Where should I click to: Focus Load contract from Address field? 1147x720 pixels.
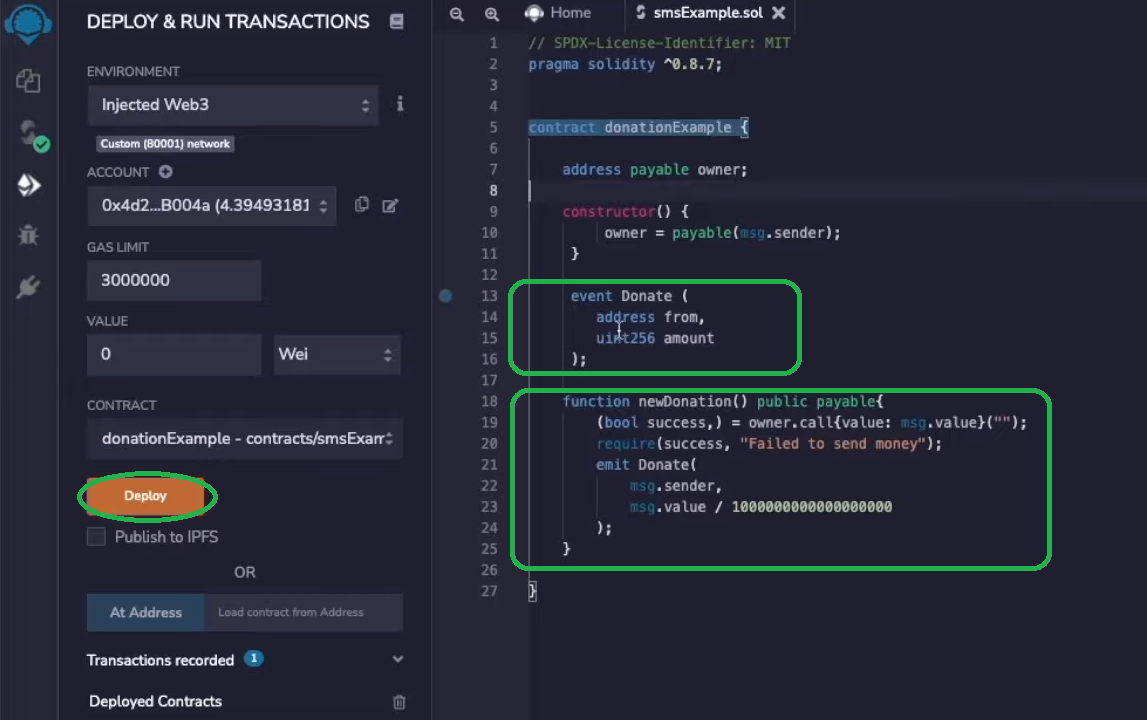[303, 612]
